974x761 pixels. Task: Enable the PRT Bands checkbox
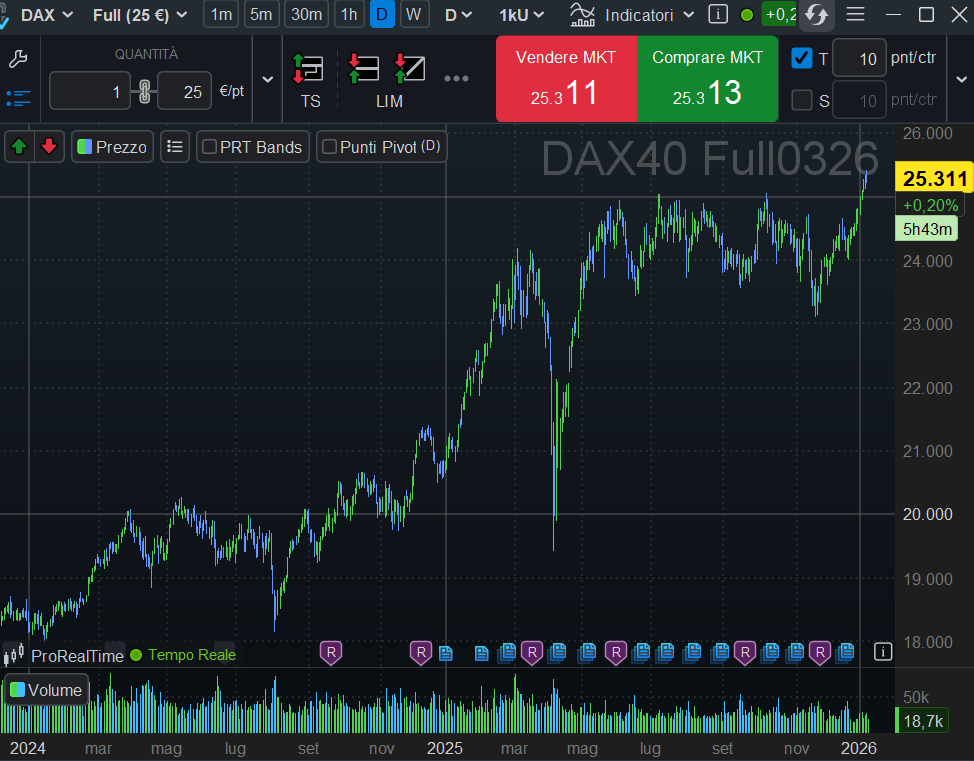210,147
